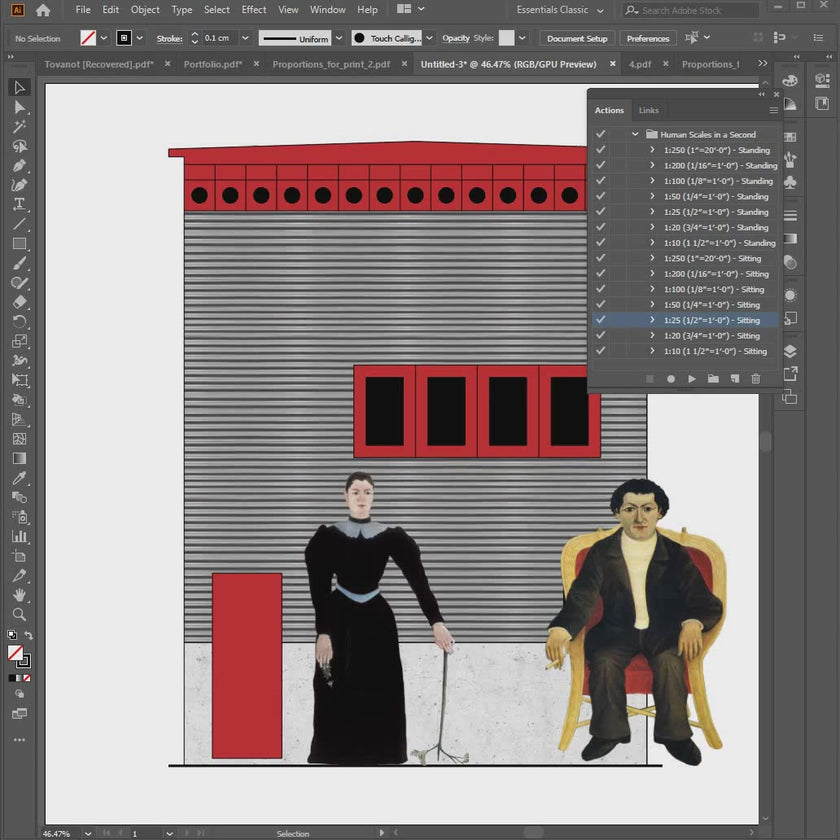The image size is (840, 840).
Task: Collapse the Human Scales in a Second set
Action: tap(635, 134)
